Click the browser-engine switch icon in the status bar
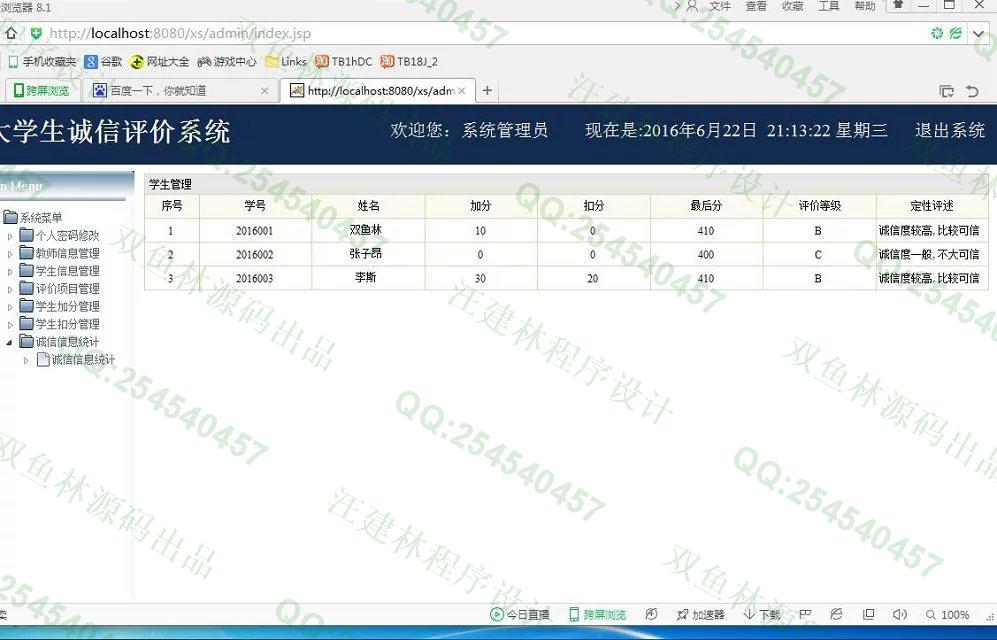This screenshot has width=997, height=640. (836, 614)
